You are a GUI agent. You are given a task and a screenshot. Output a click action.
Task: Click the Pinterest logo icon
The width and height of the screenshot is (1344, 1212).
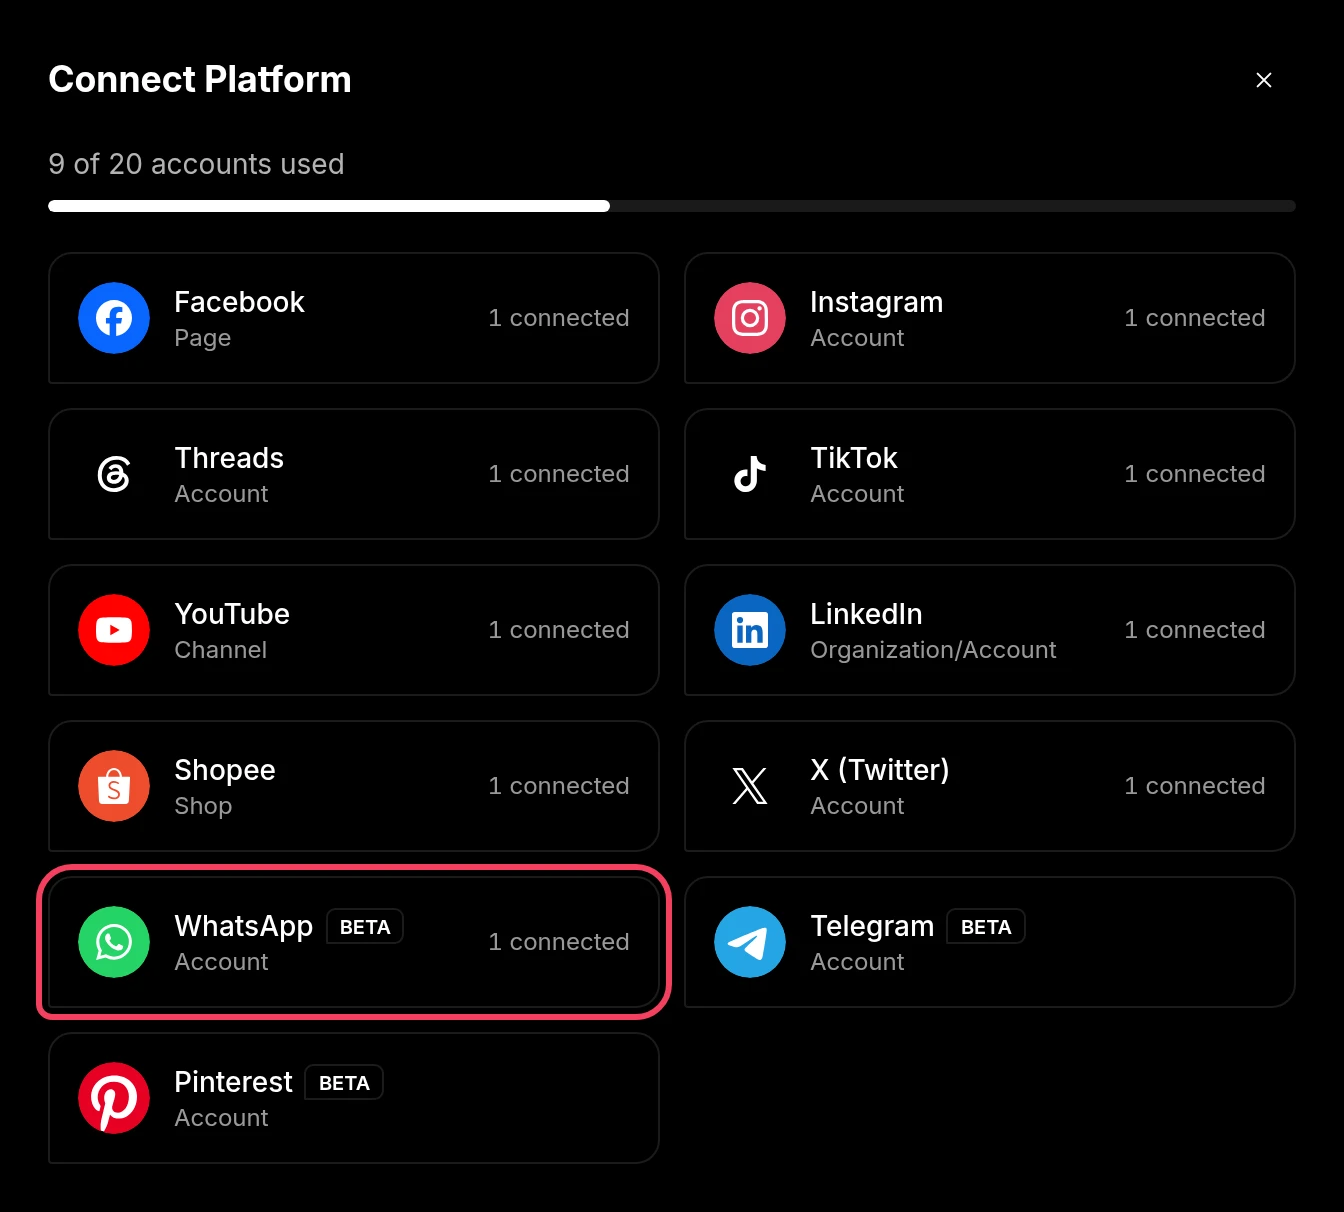(x=114, y=1098)
